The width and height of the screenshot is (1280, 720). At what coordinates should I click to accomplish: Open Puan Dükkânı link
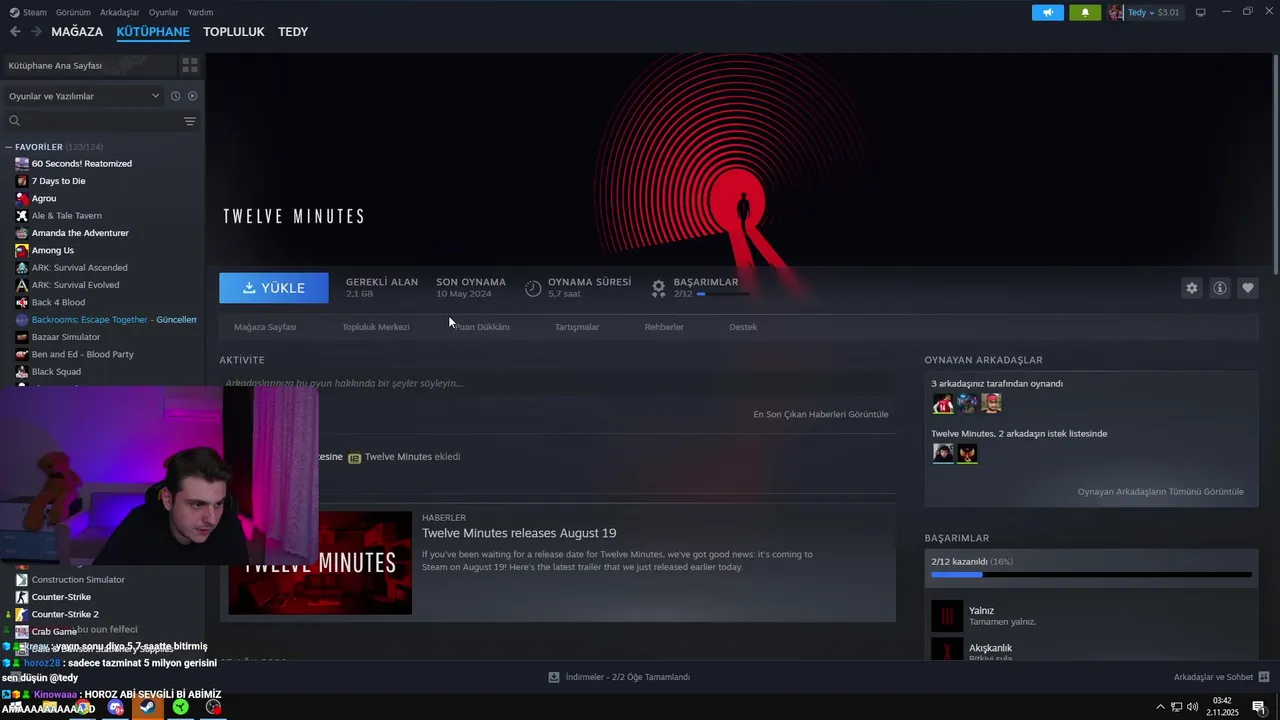[x=482, y=327]
